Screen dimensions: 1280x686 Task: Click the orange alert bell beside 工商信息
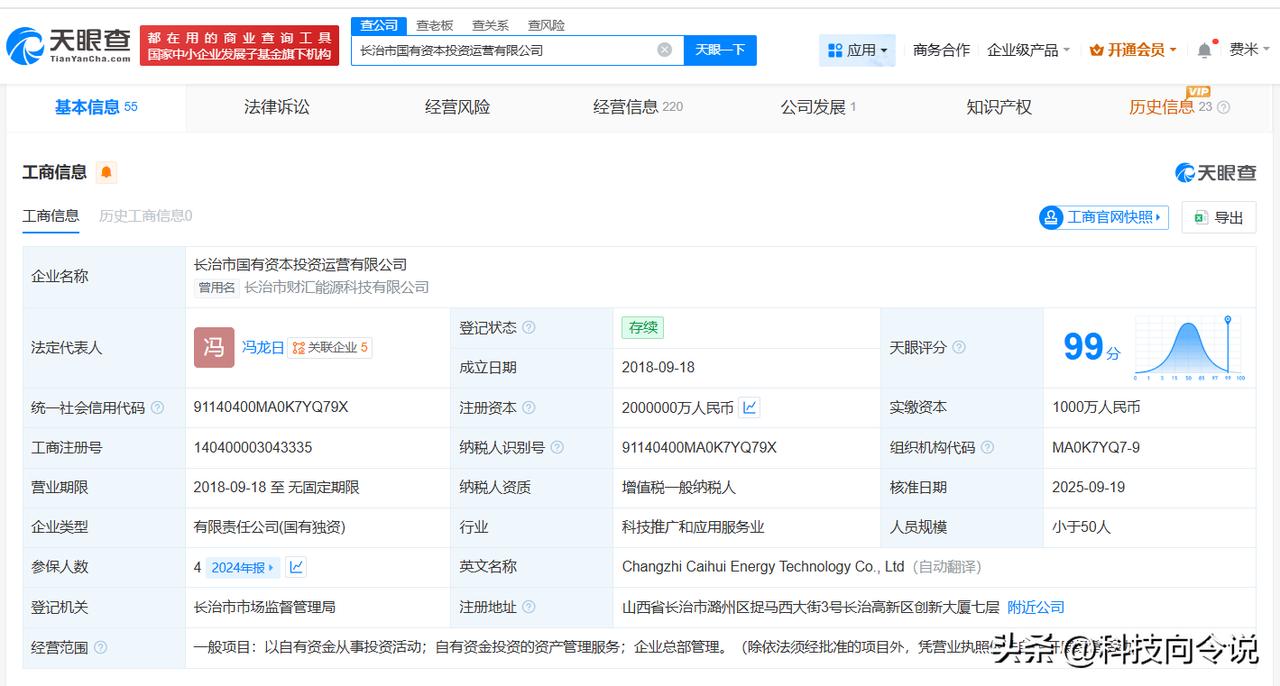click(106, 172)
